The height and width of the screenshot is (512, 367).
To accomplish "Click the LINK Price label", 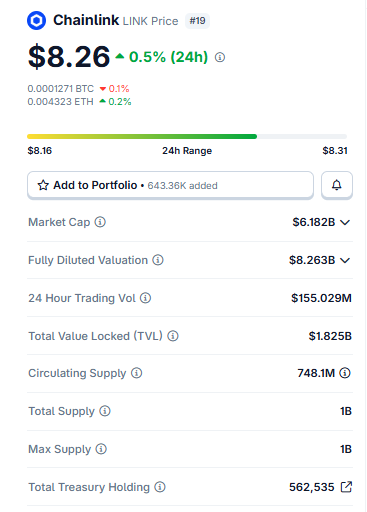I will pos(150,21).
